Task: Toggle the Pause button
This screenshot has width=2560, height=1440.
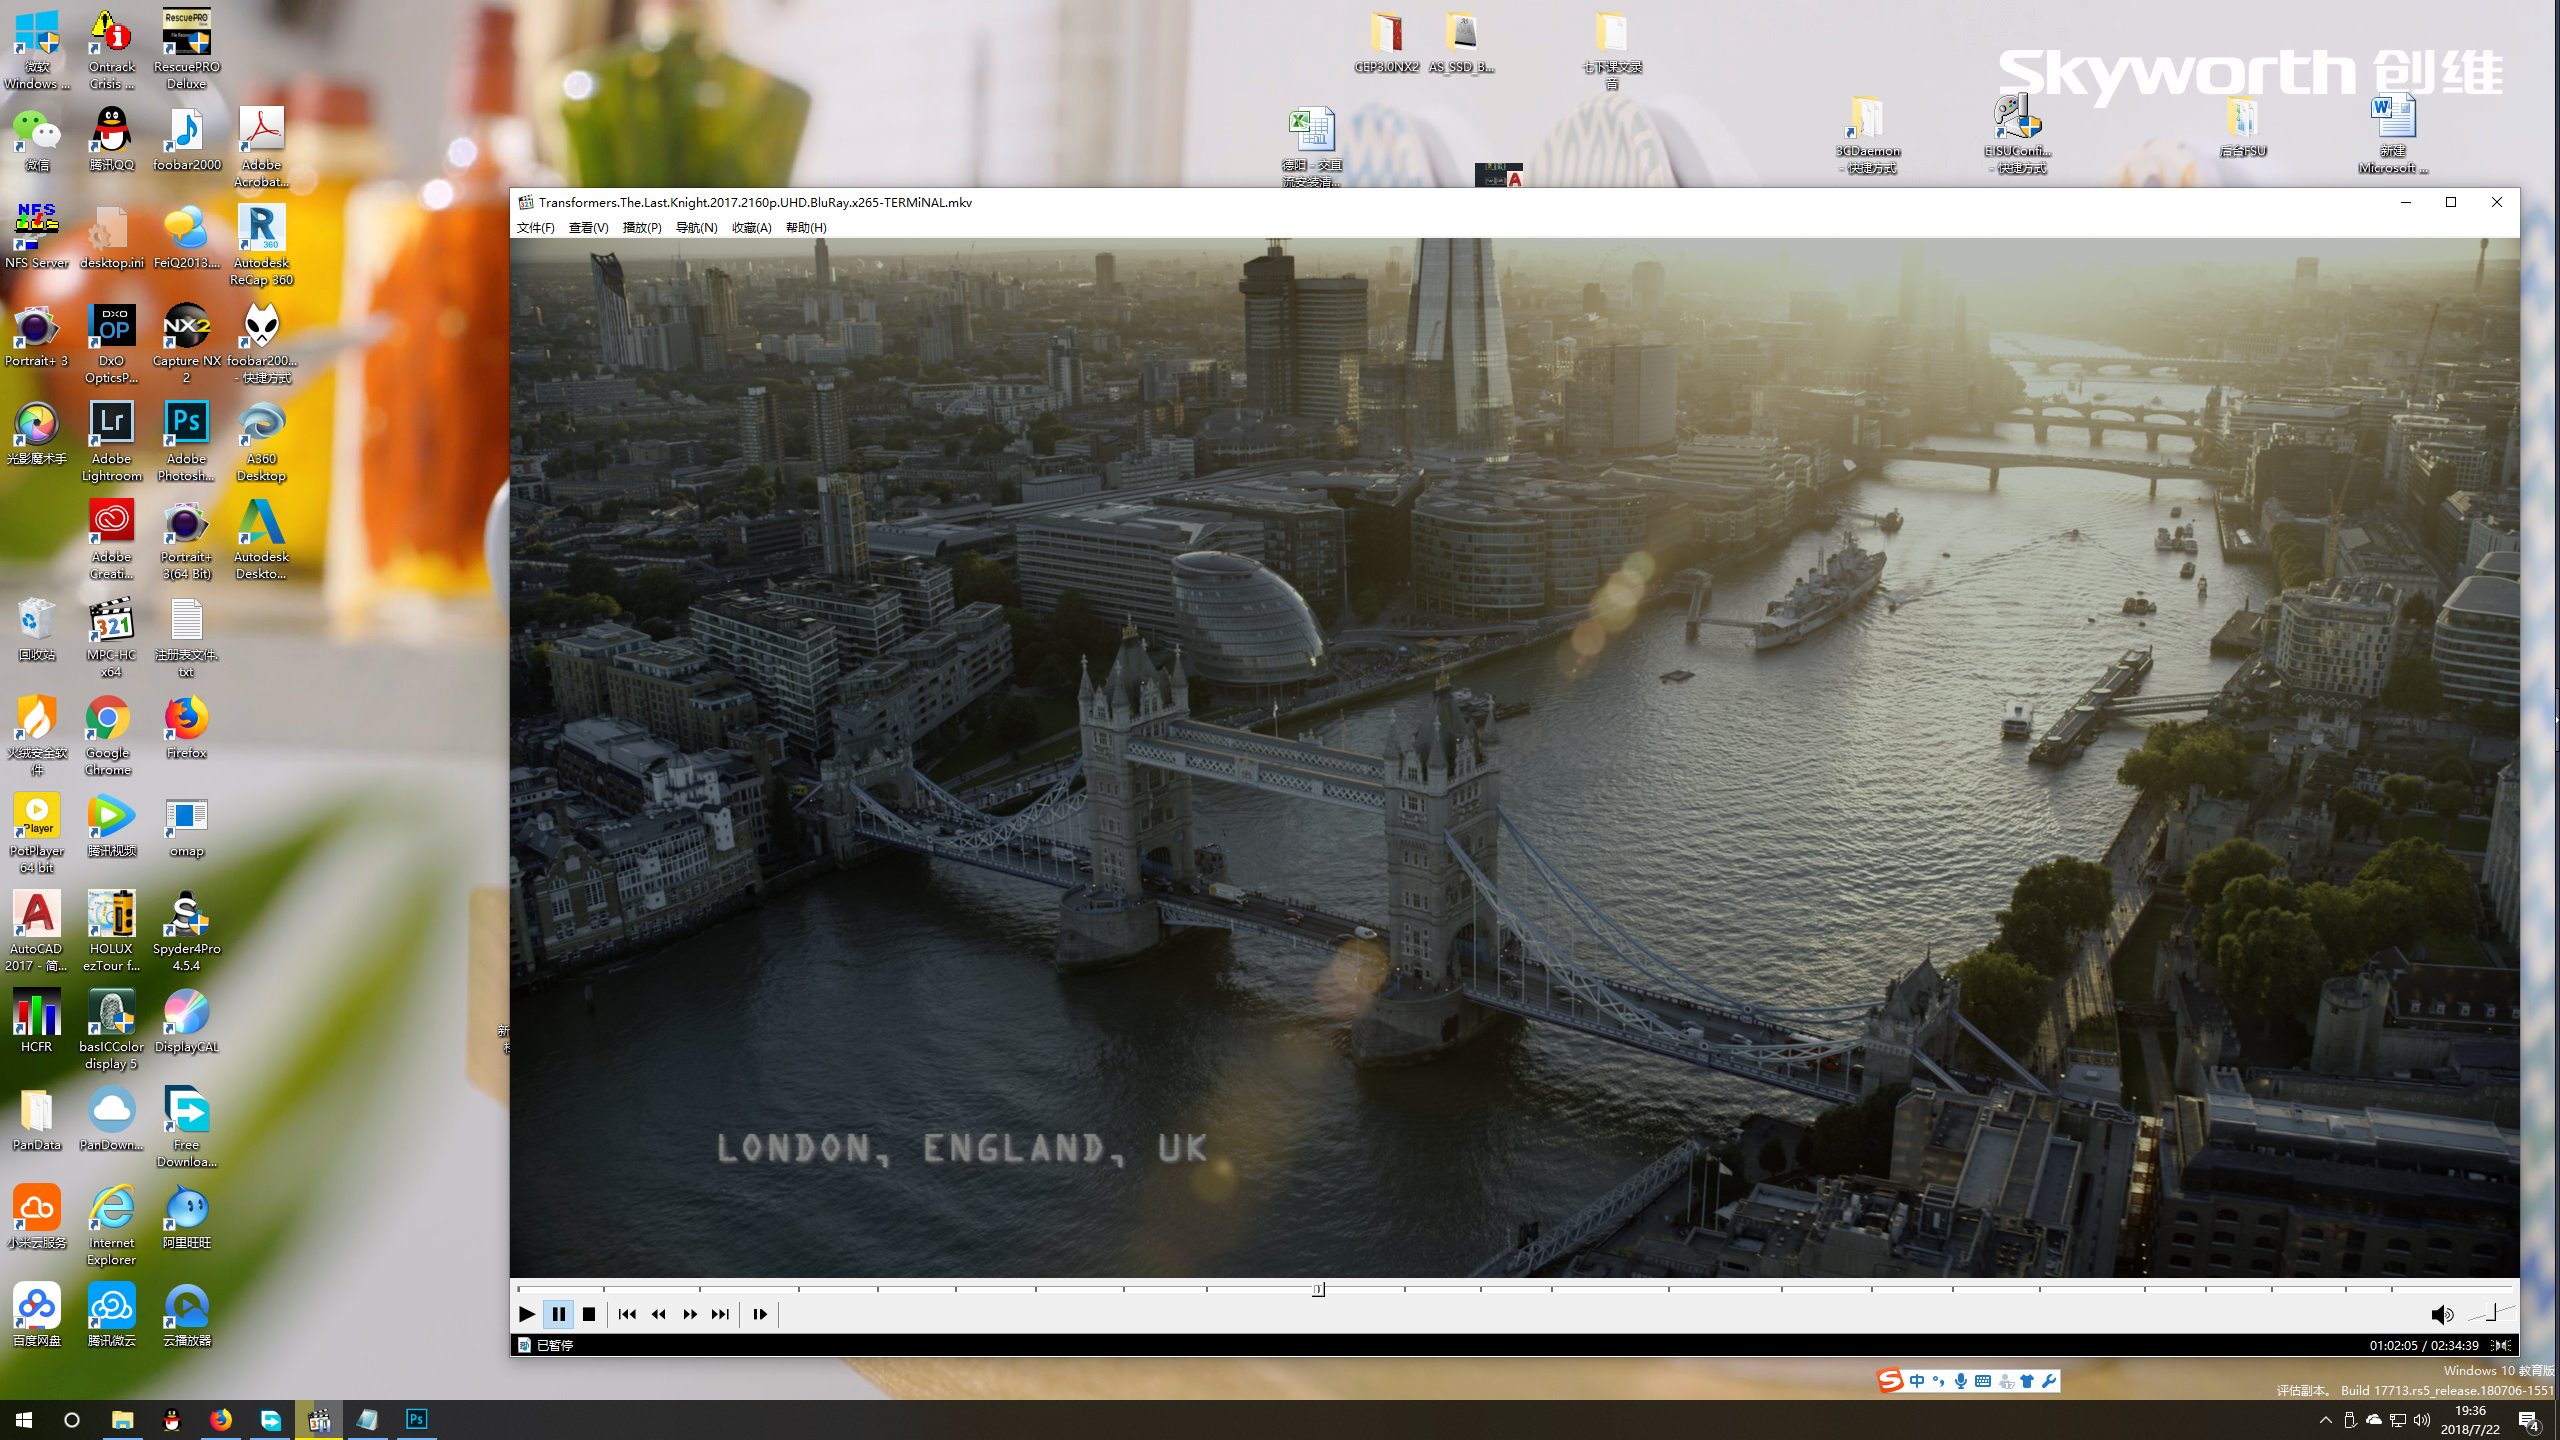Action: [558, 1314]
